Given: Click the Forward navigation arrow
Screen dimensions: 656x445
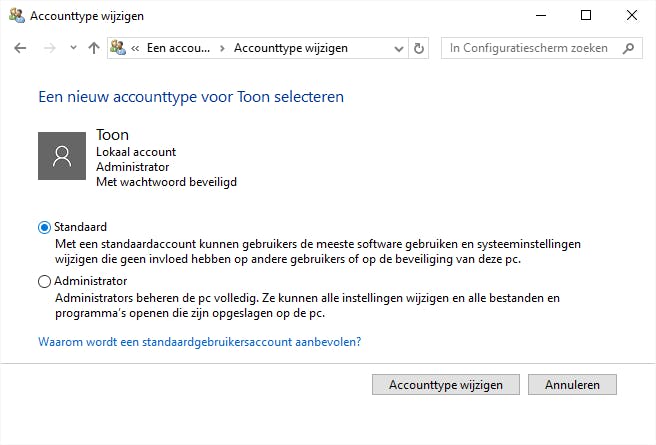Looking at the screenshot, I should tap(47, 48).
